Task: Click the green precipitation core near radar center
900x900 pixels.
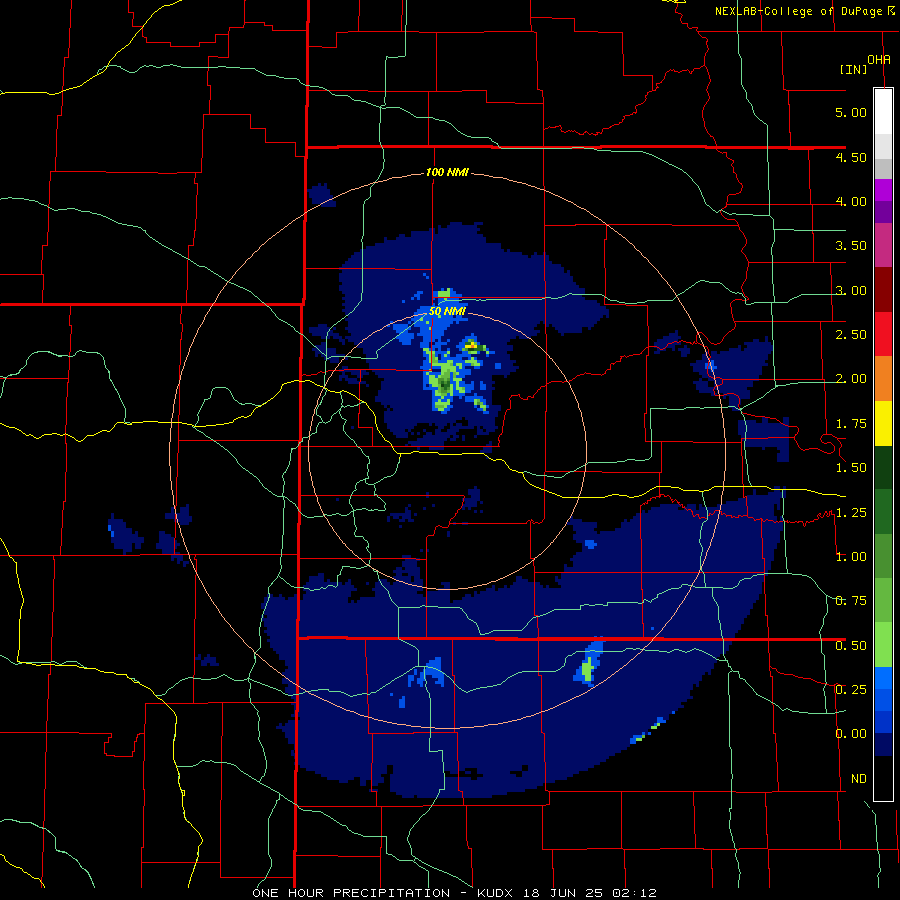Action: pos(444,381)
